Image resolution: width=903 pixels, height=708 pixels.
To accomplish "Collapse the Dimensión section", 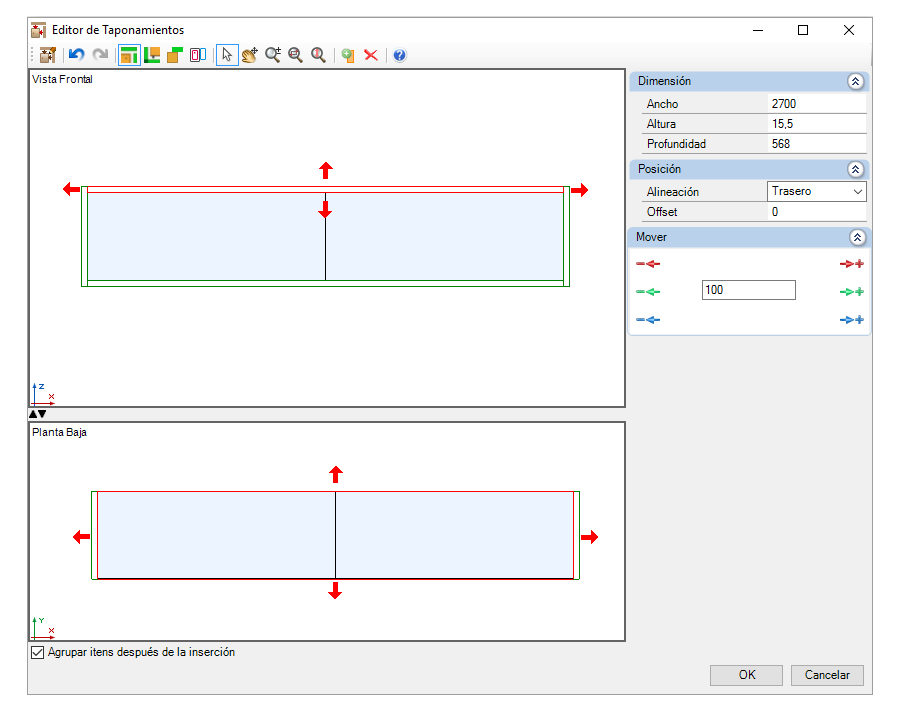I will [855, 81].
